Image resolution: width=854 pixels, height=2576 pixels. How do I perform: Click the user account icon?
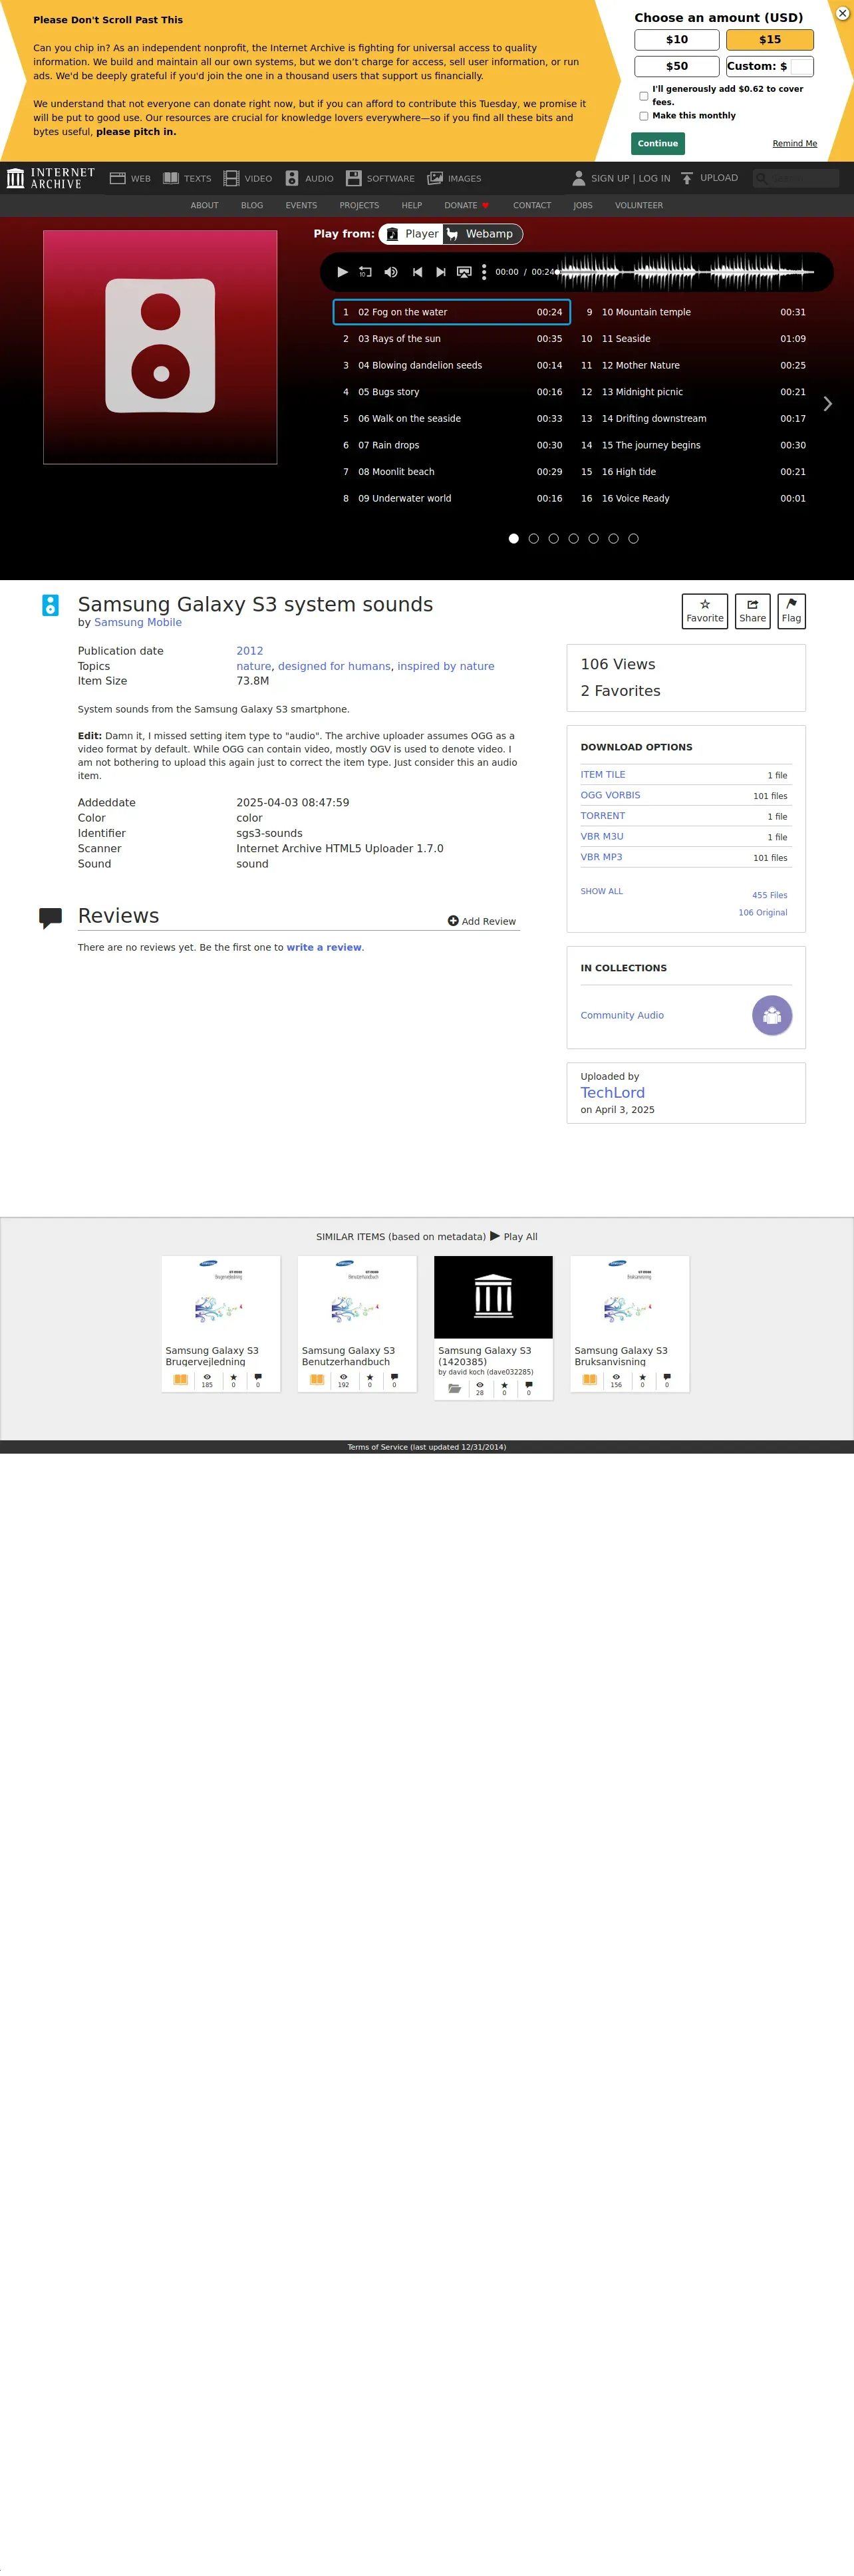(578, 178)
